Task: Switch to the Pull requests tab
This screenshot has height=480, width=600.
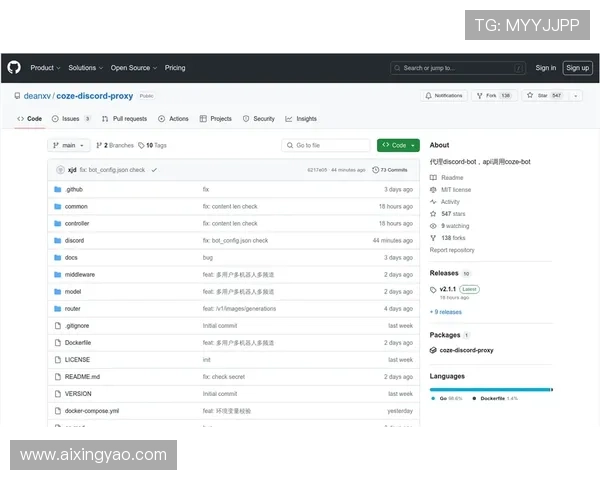Action: (x=124, y=118)
